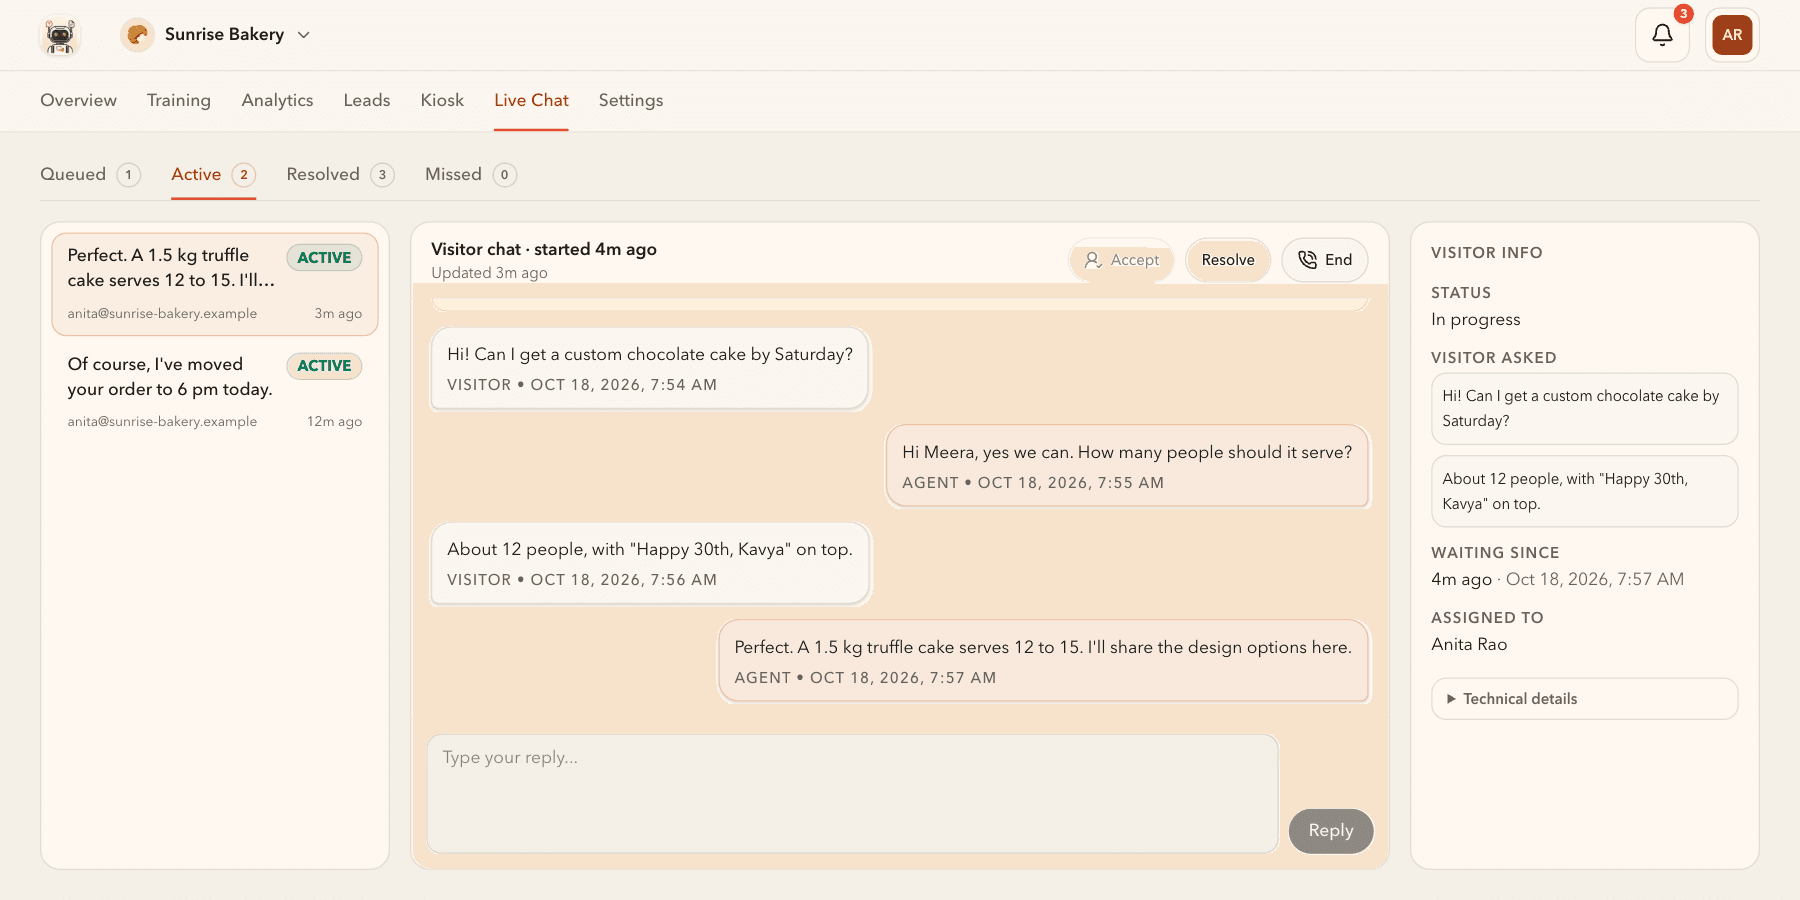
Task: Click the Sunrise Bakery croissant avatar
Action: (x=137, y=35)
